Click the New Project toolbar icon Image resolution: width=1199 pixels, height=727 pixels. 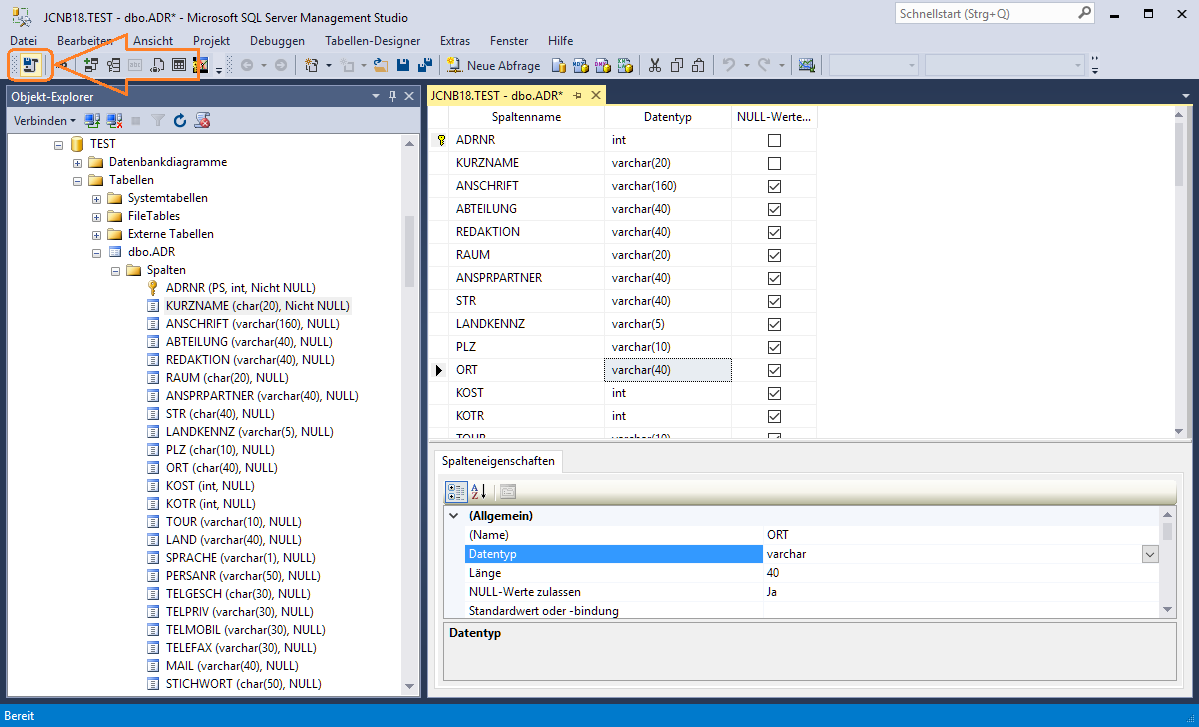tap(311, 66)
